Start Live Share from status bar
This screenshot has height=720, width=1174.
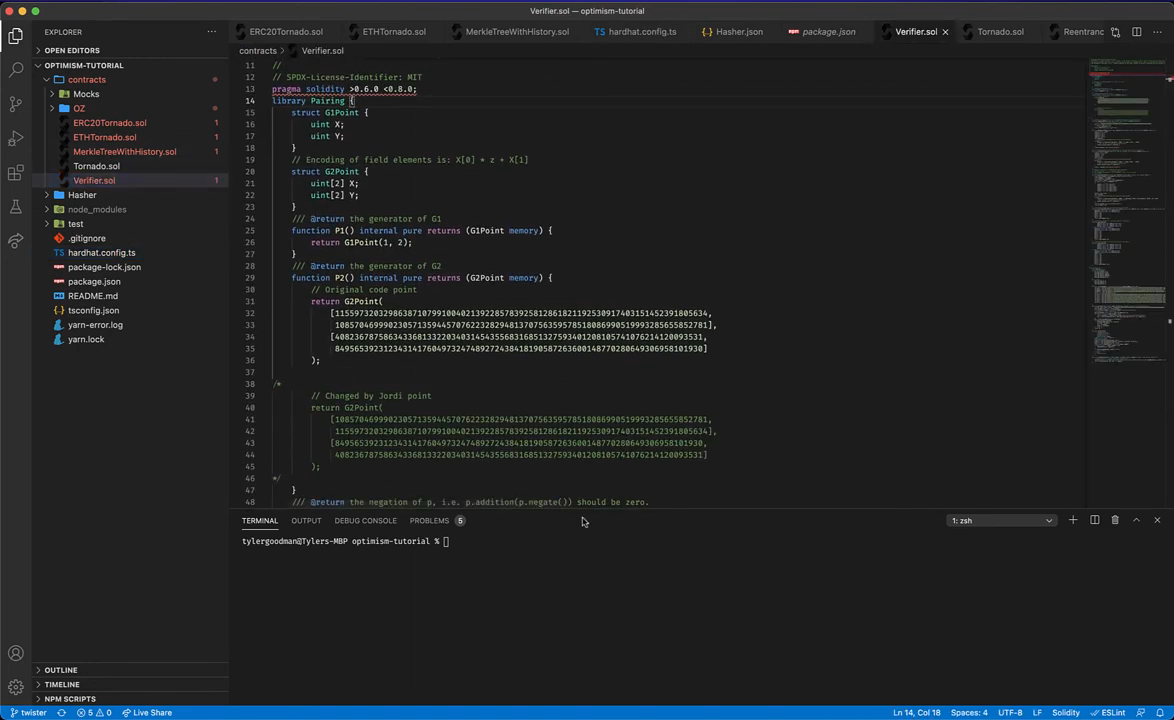tap(147, 713)
